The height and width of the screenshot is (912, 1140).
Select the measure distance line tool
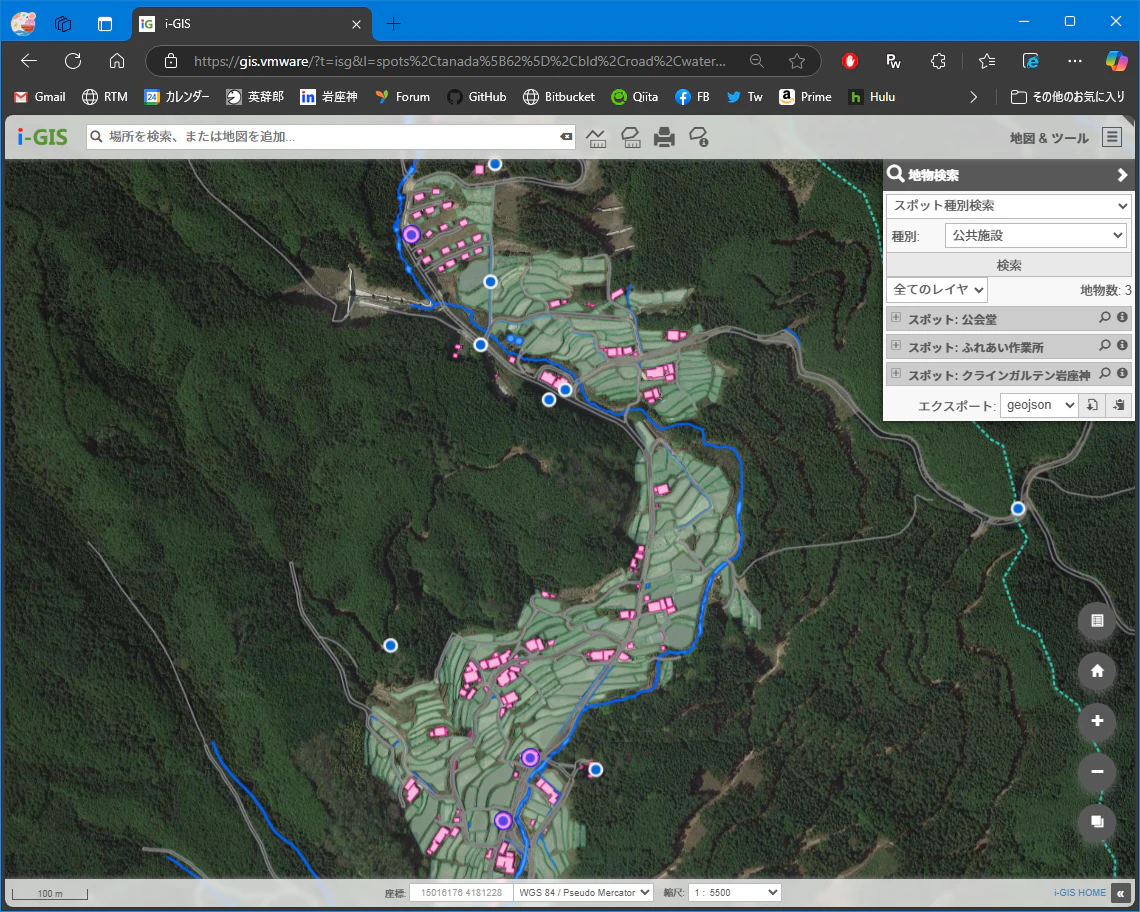596,137
